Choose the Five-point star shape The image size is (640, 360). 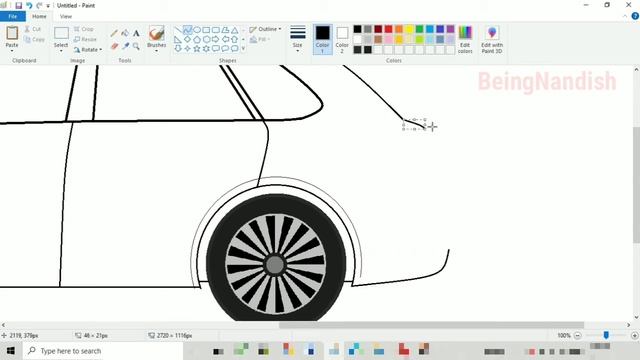(x=197, y=49)
